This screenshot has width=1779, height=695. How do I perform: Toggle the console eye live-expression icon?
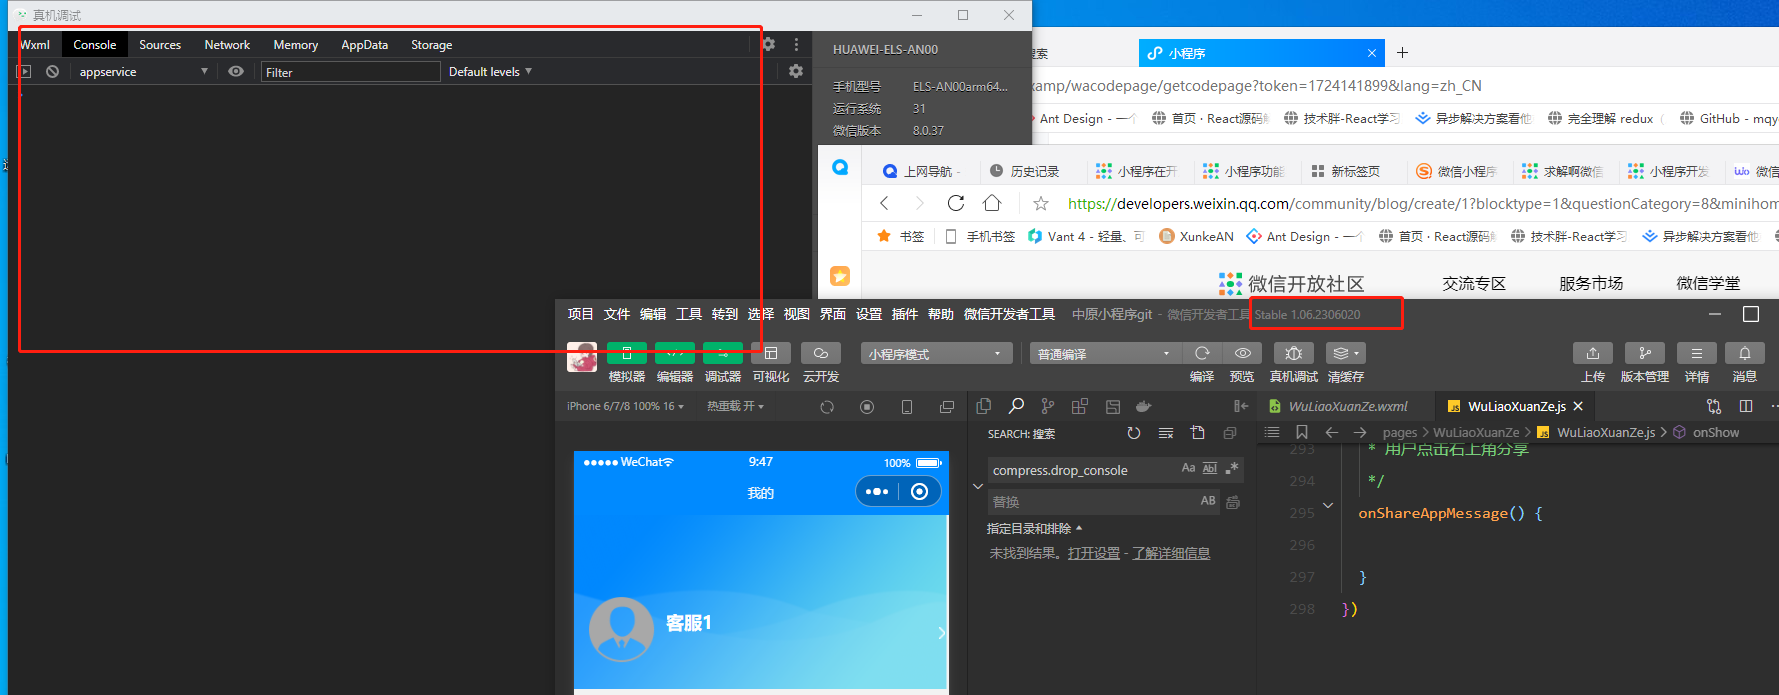click(236, 72)
